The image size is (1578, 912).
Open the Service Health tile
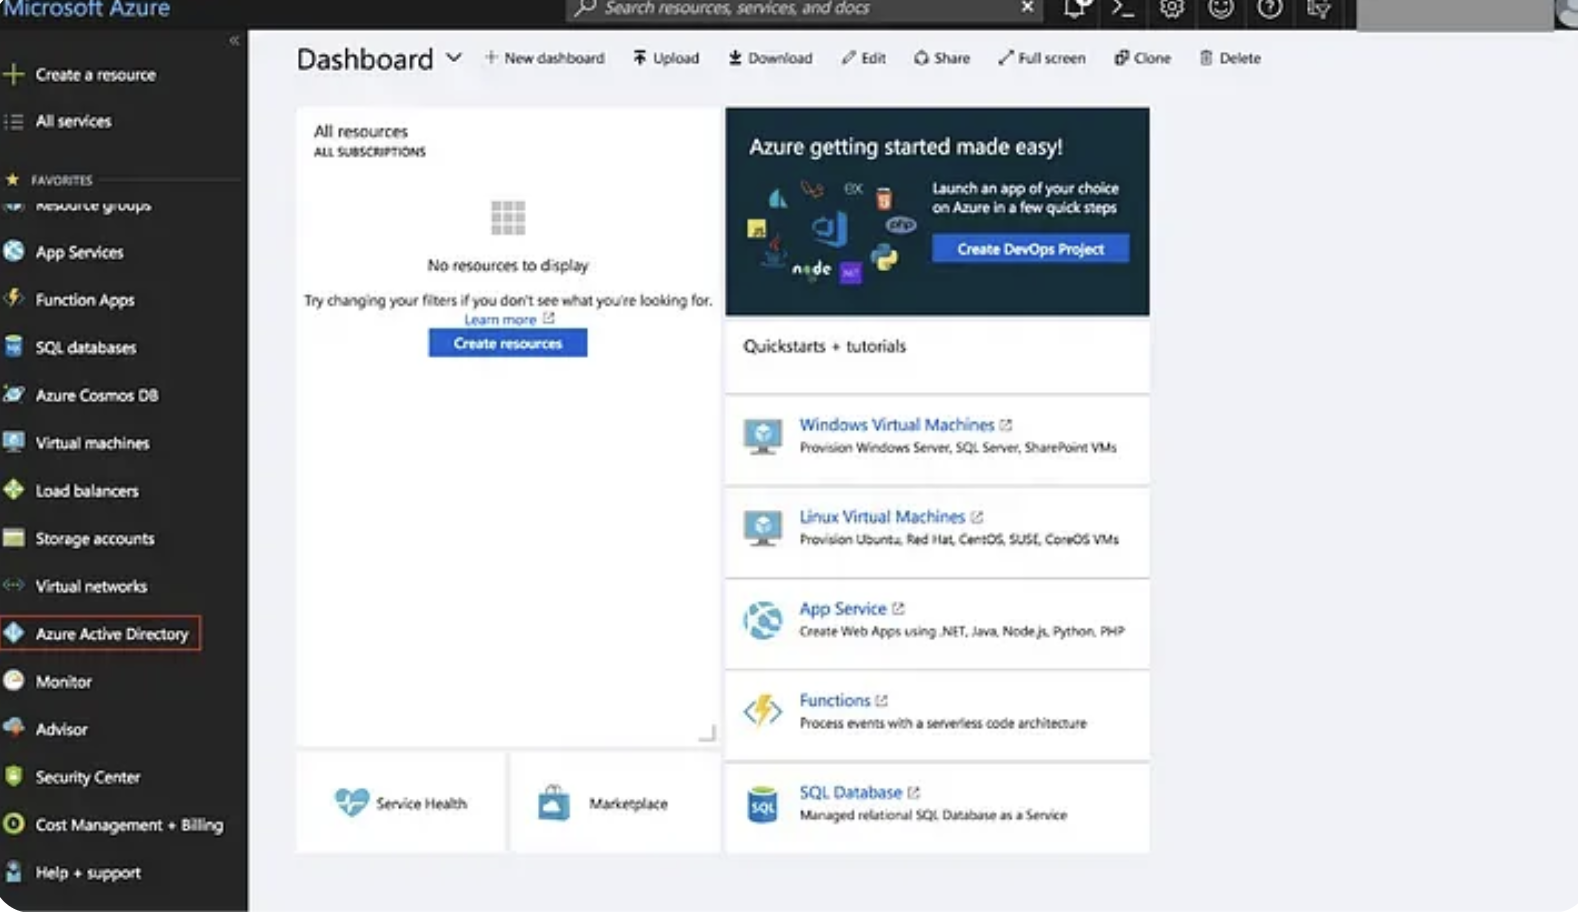tap(401, 803)
